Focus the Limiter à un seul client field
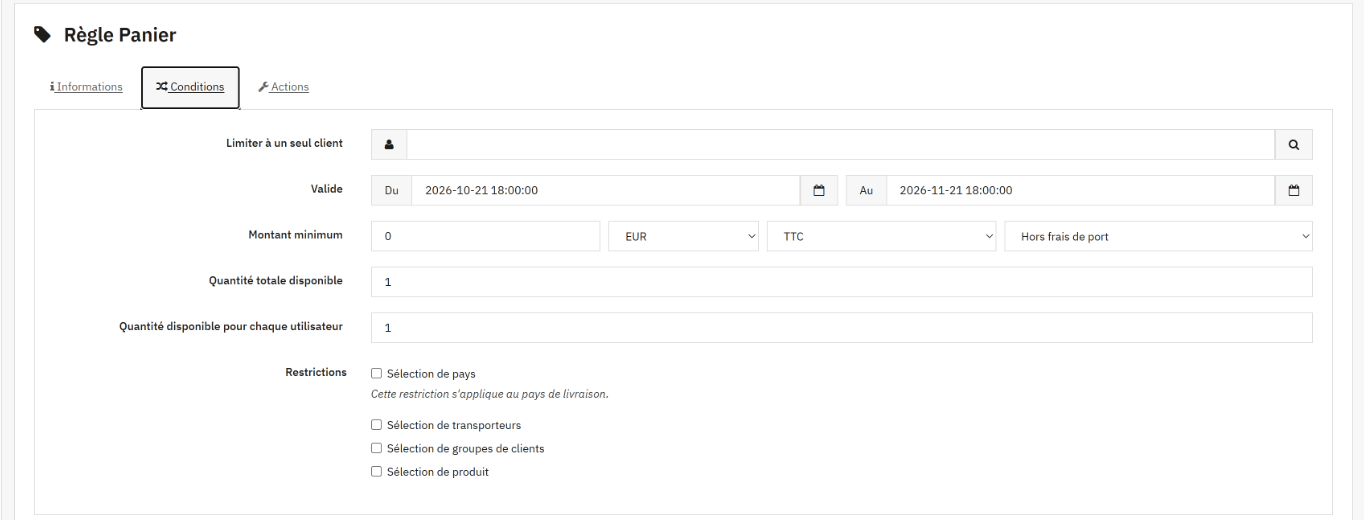 point(840,144)
